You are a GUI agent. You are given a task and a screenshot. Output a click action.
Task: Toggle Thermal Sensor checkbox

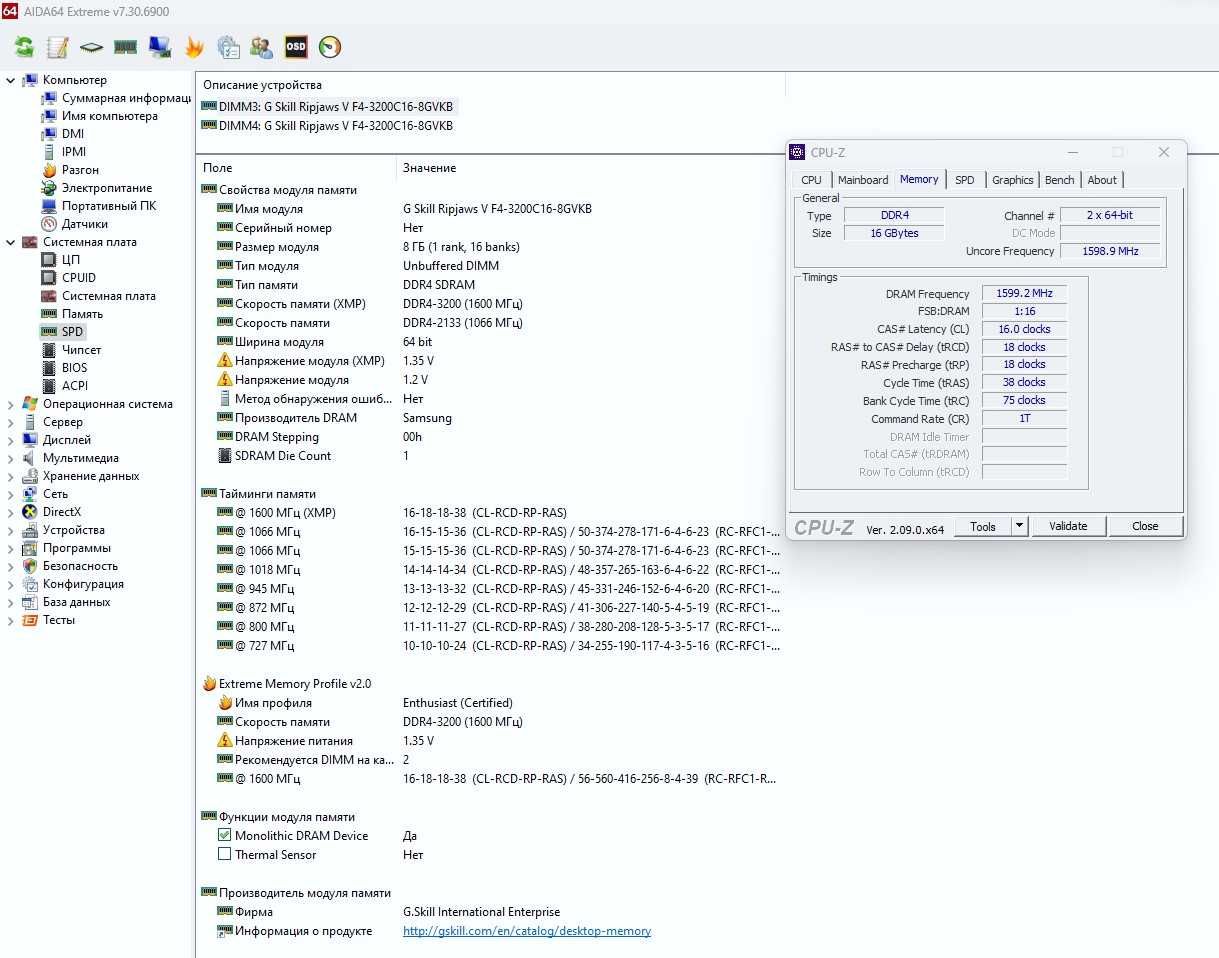click(x=224, y=855)
